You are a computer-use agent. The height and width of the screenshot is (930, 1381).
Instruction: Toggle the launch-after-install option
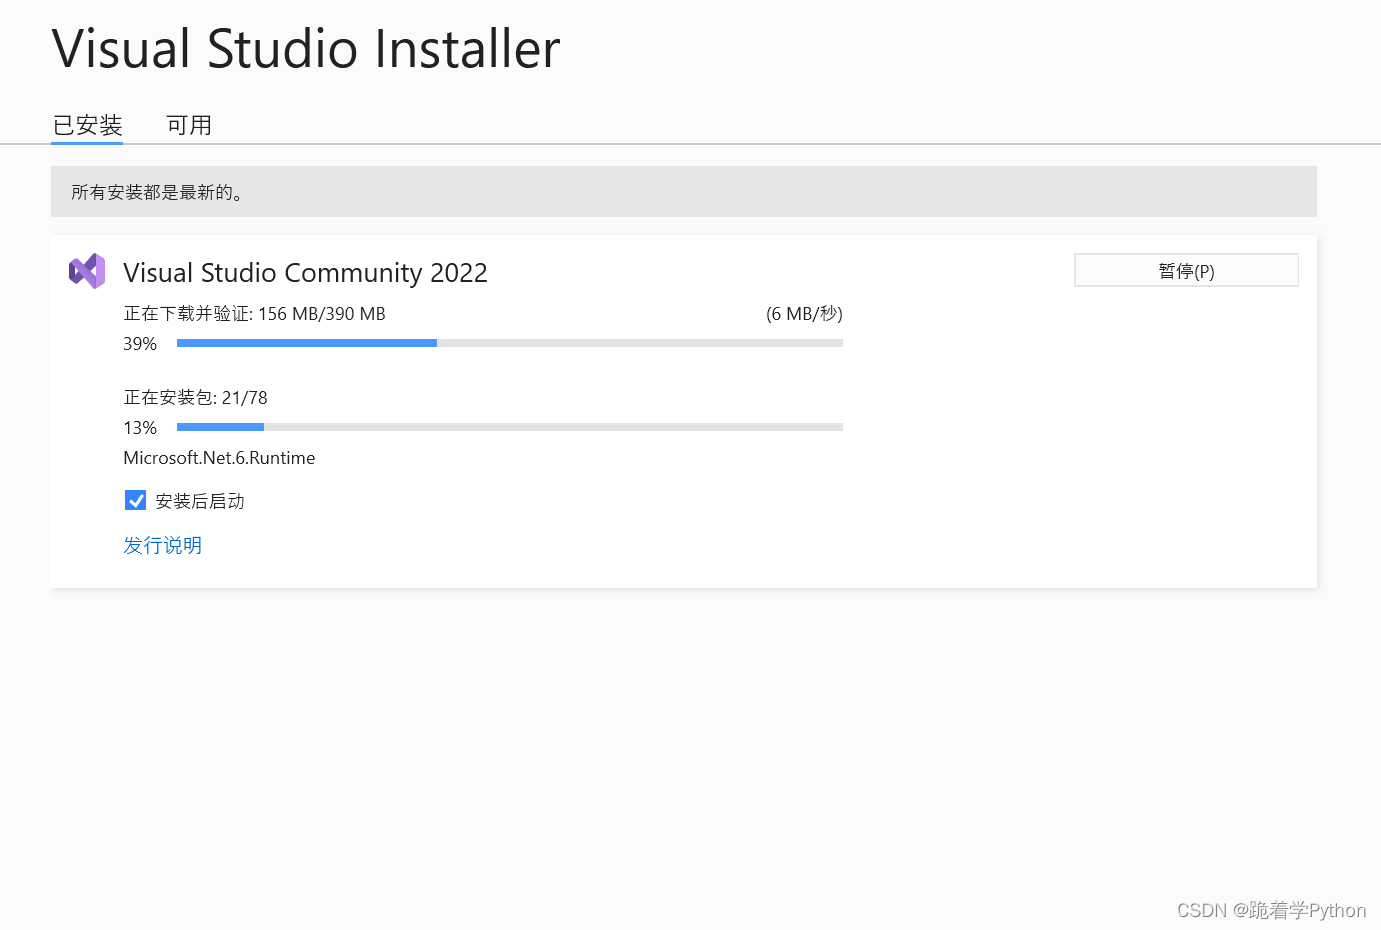pyautogui.click(x=135, y=500)
